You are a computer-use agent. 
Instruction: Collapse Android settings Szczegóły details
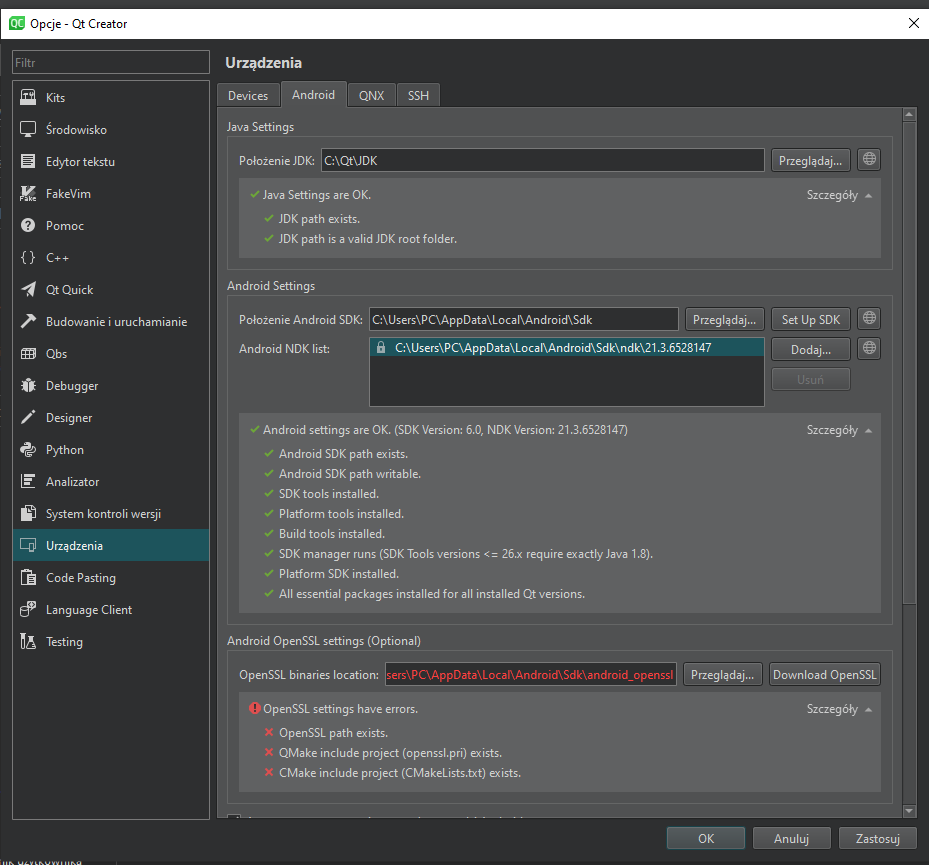coord(839,430)
